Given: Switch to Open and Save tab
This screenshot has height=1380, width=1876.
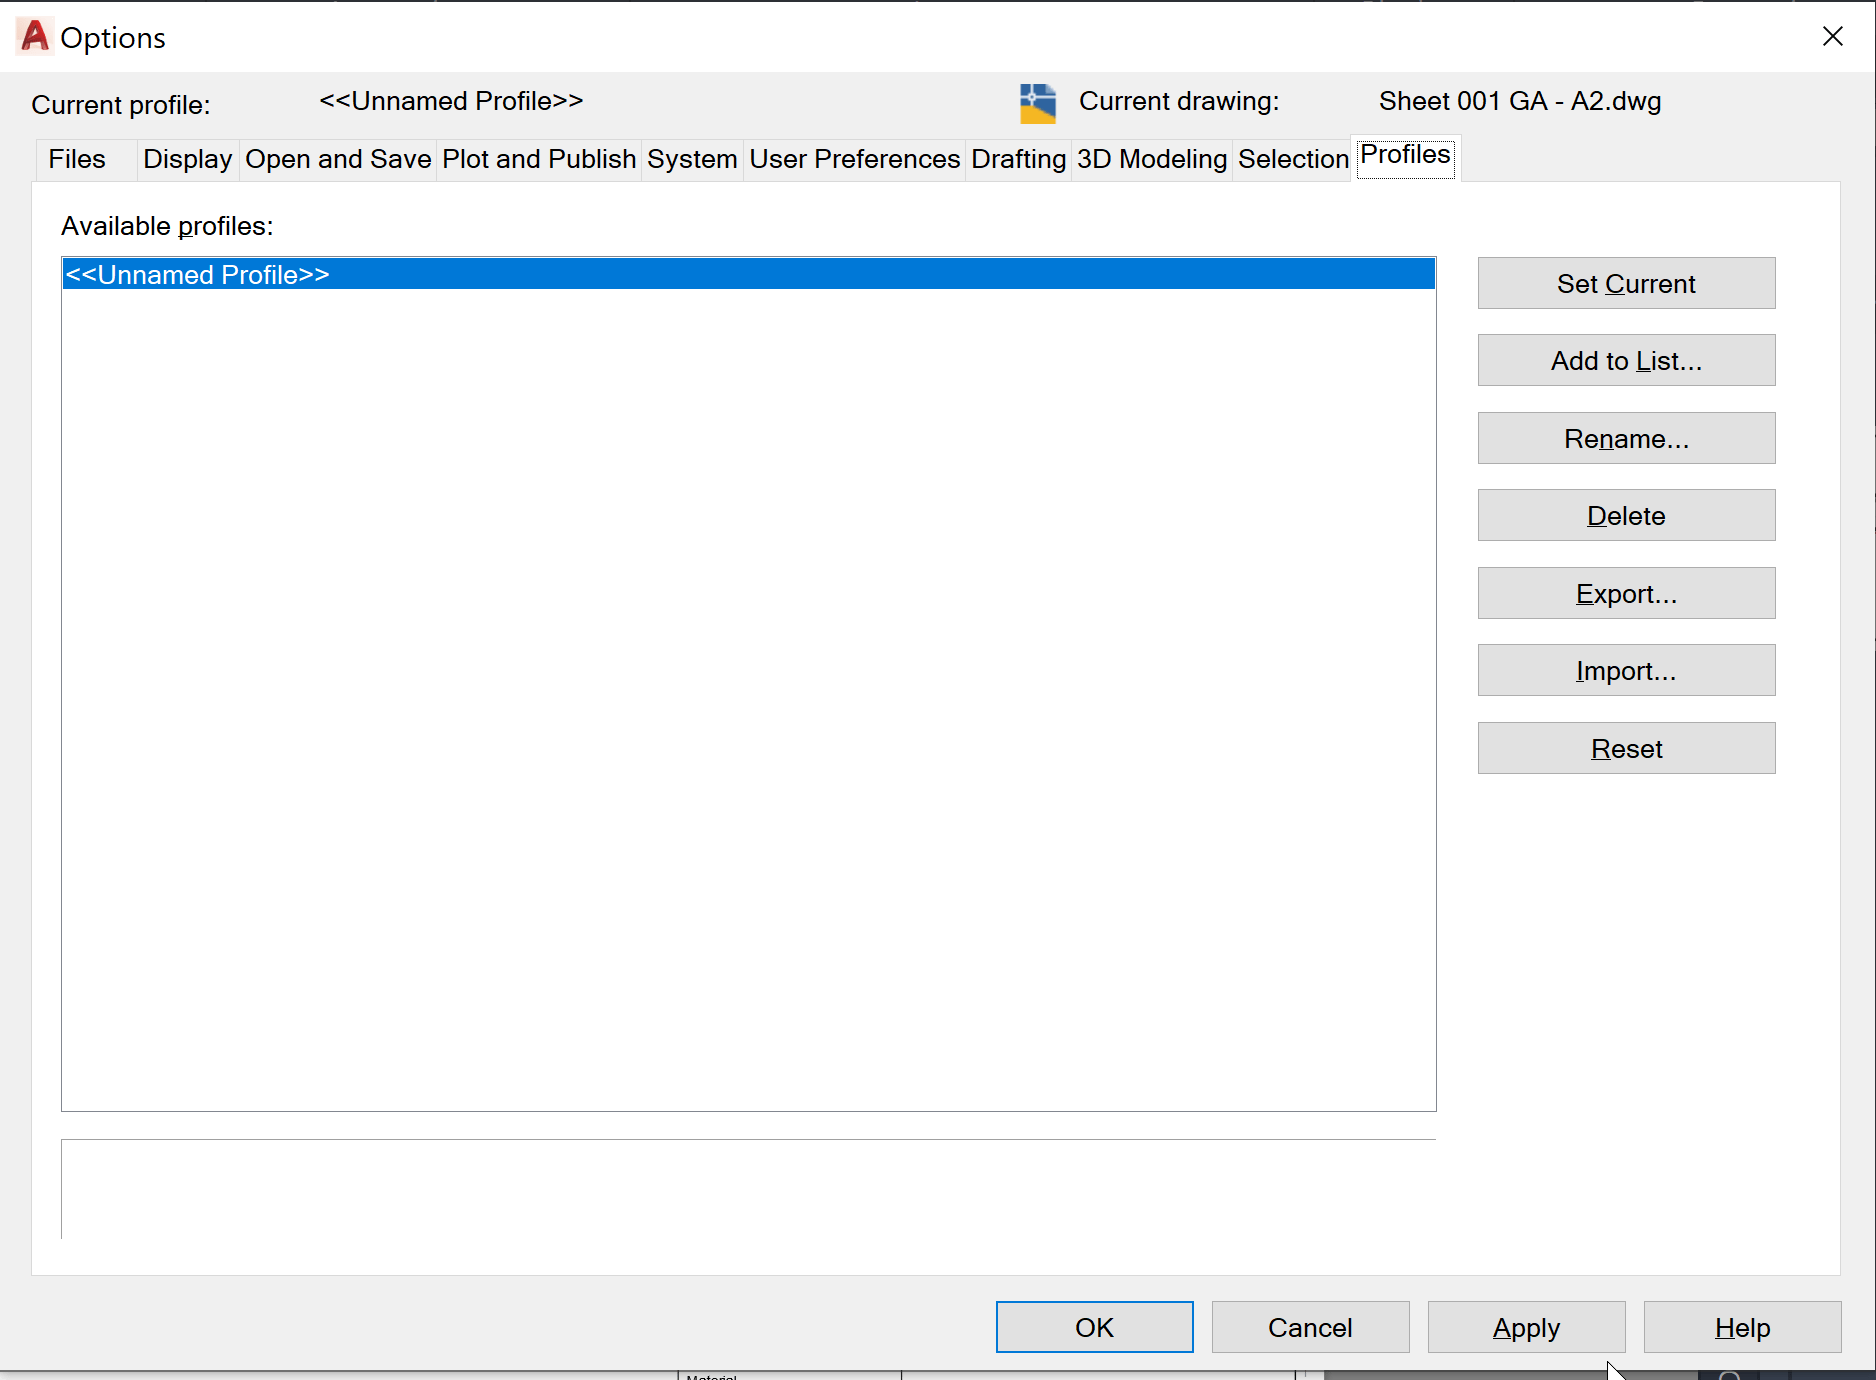Looking at the screenshot, I should [337, 159].
